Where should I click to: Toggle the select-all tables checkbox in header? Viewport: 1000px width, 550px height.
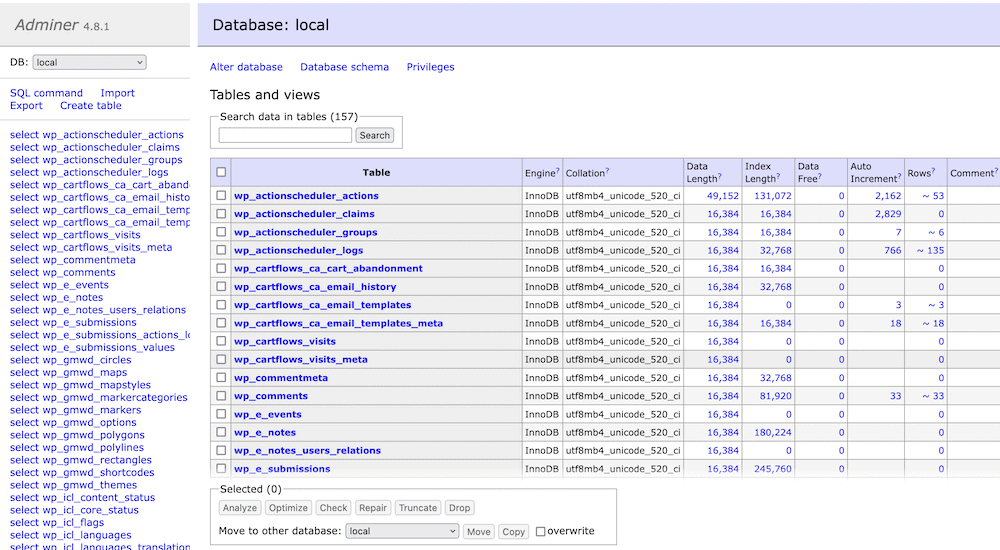221,172
